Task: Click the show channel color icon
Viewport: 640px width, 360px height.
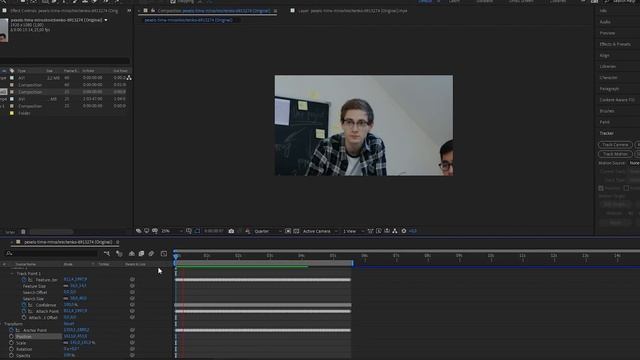Action: (x=248, y=231)
